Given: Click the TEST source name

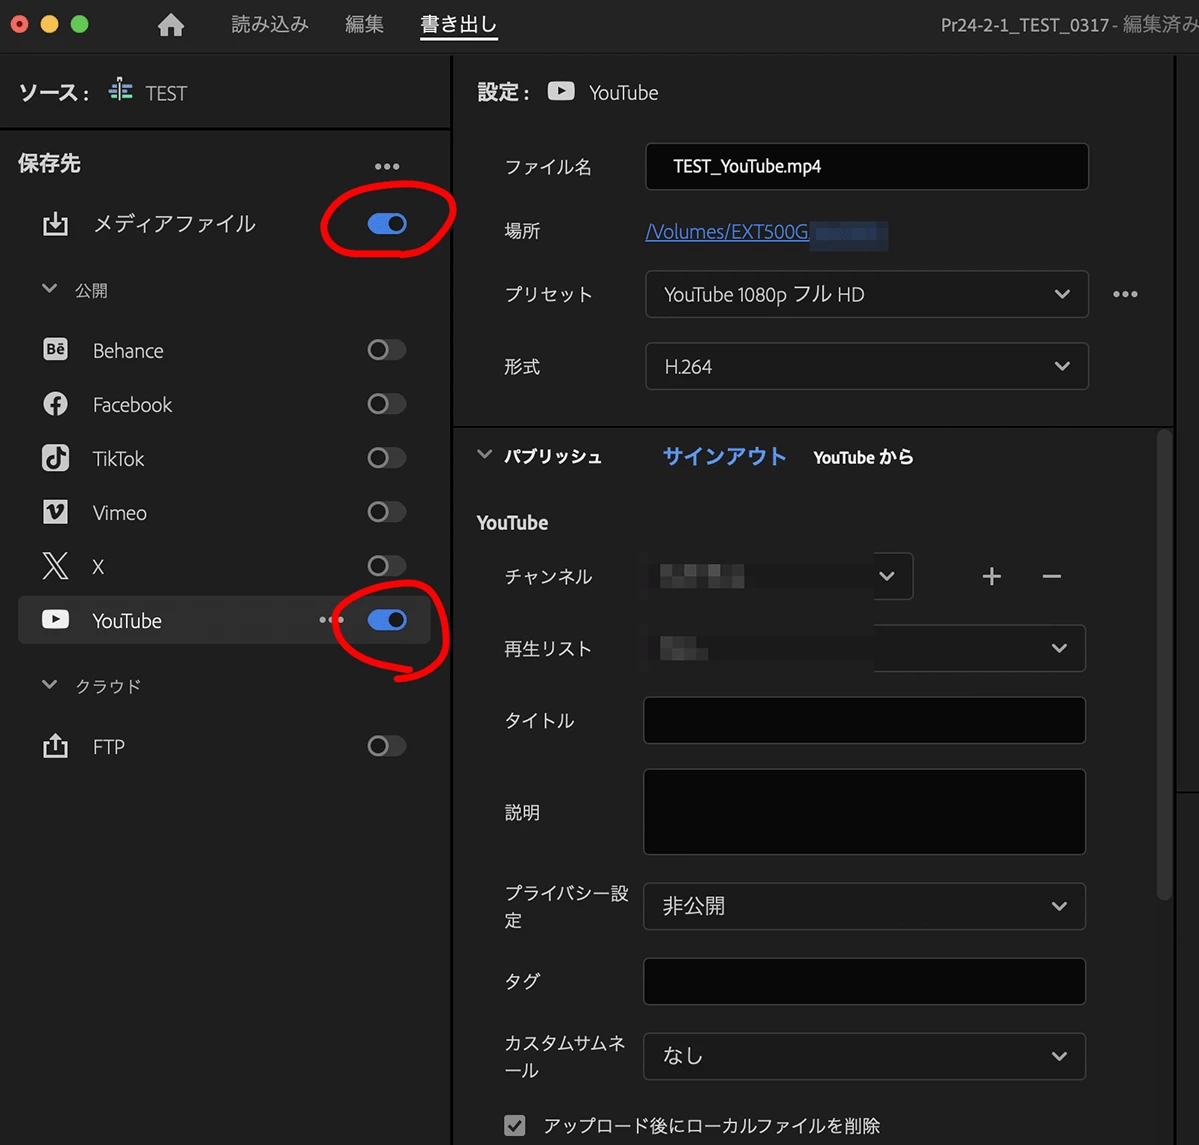Looking at the screenshot, I should click(166, 93).
